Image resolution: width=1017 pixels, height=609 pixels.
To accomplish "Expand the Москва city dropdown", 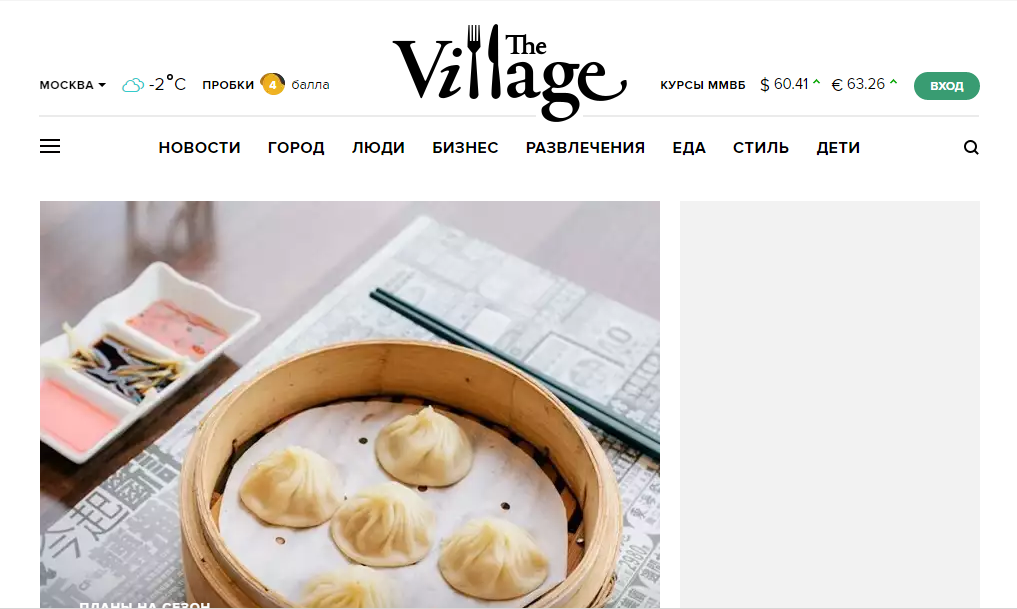I will (x=73, y=85).
